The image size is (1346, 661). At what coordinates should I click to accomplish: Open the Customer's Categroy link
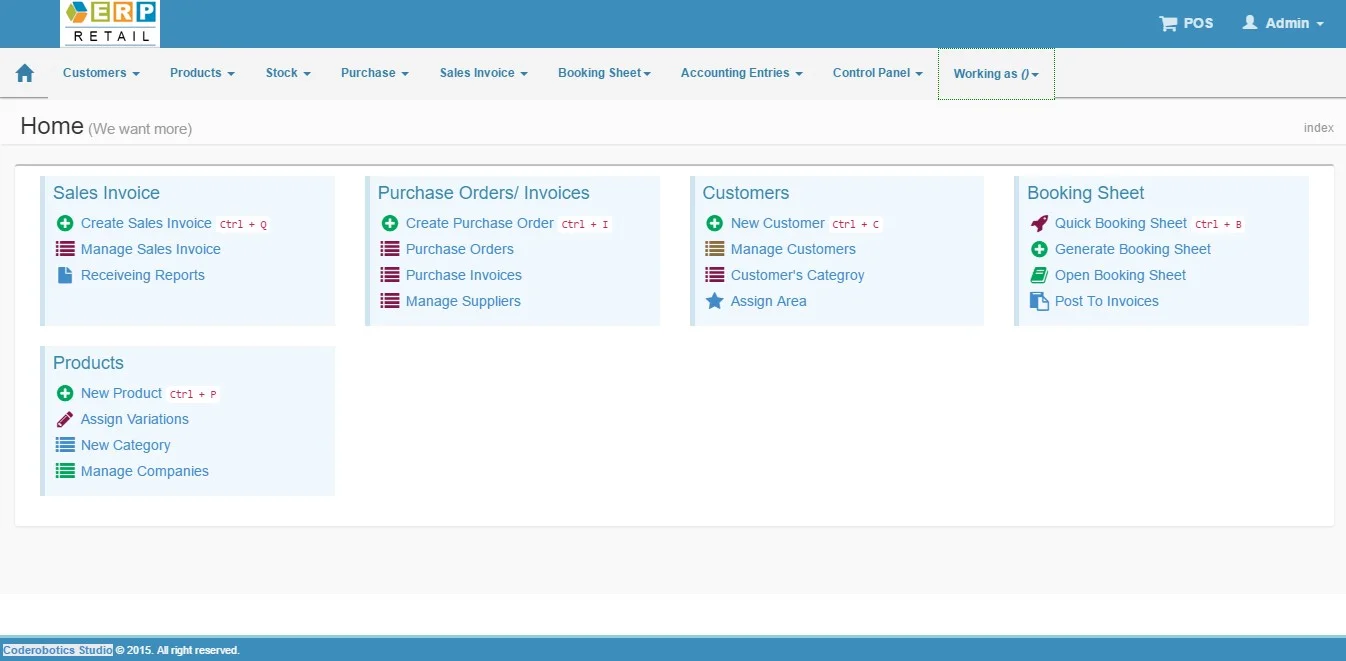tap(798, 275)
